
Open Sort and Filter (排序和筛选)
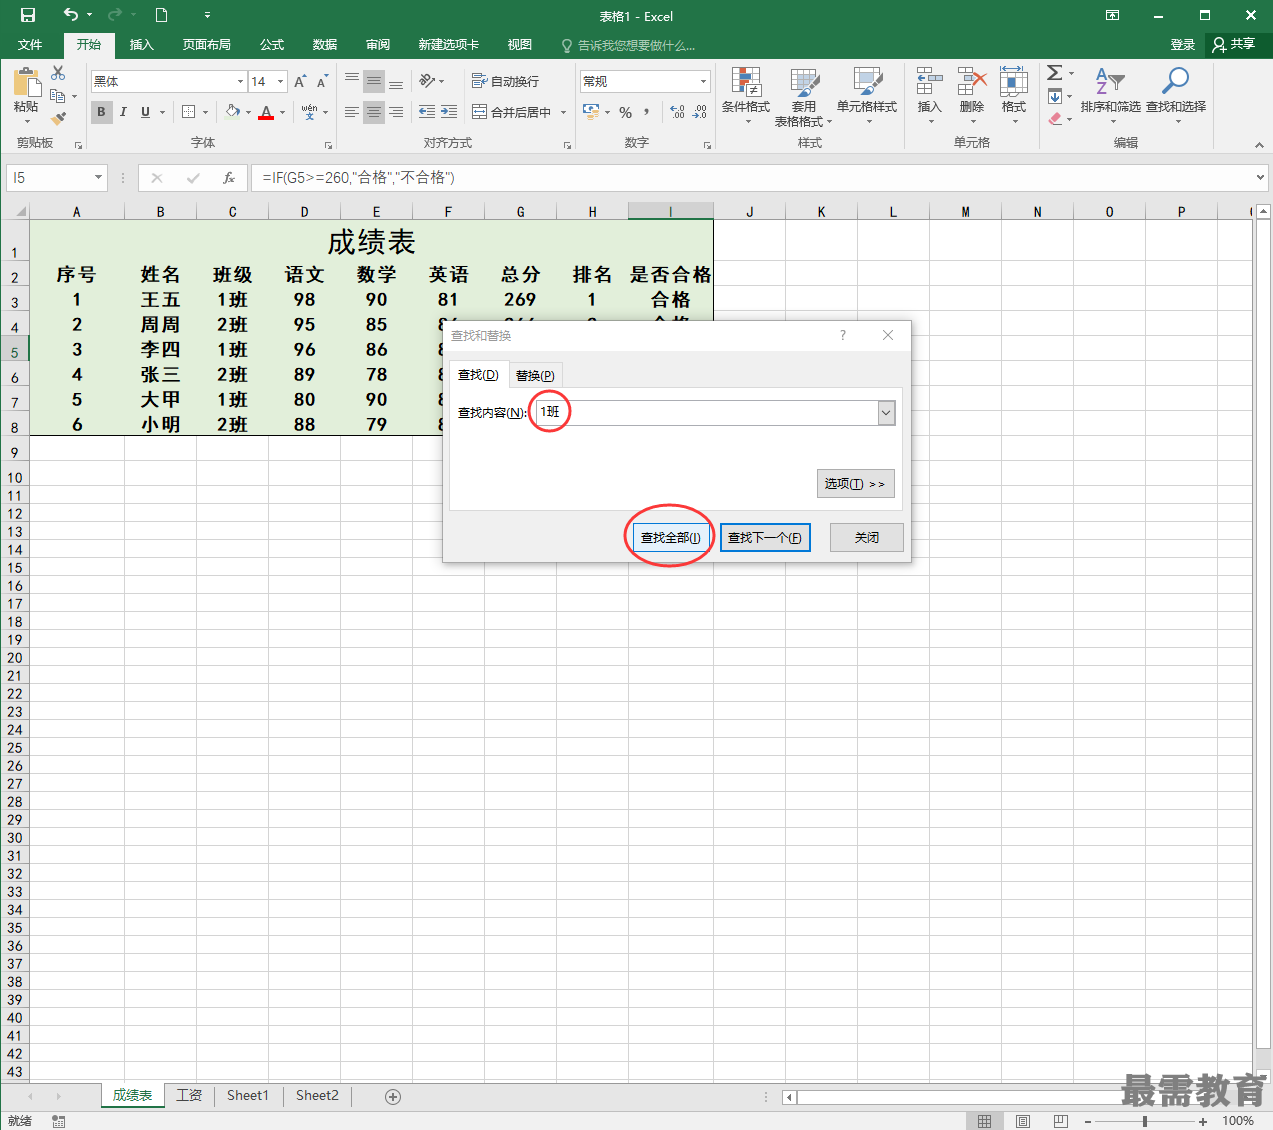click(x=1110, y=95)
